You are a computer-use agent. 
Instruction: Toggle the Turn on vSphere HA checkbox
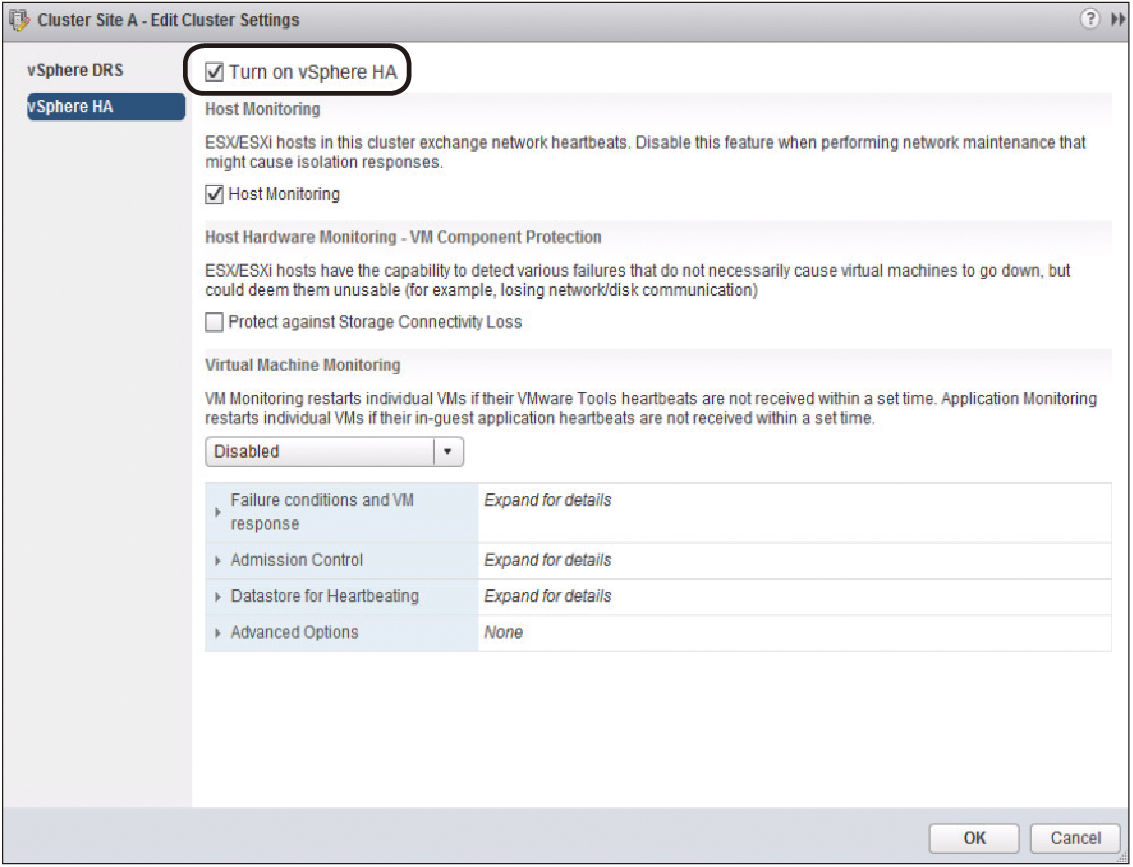click(x=214, y=72)
